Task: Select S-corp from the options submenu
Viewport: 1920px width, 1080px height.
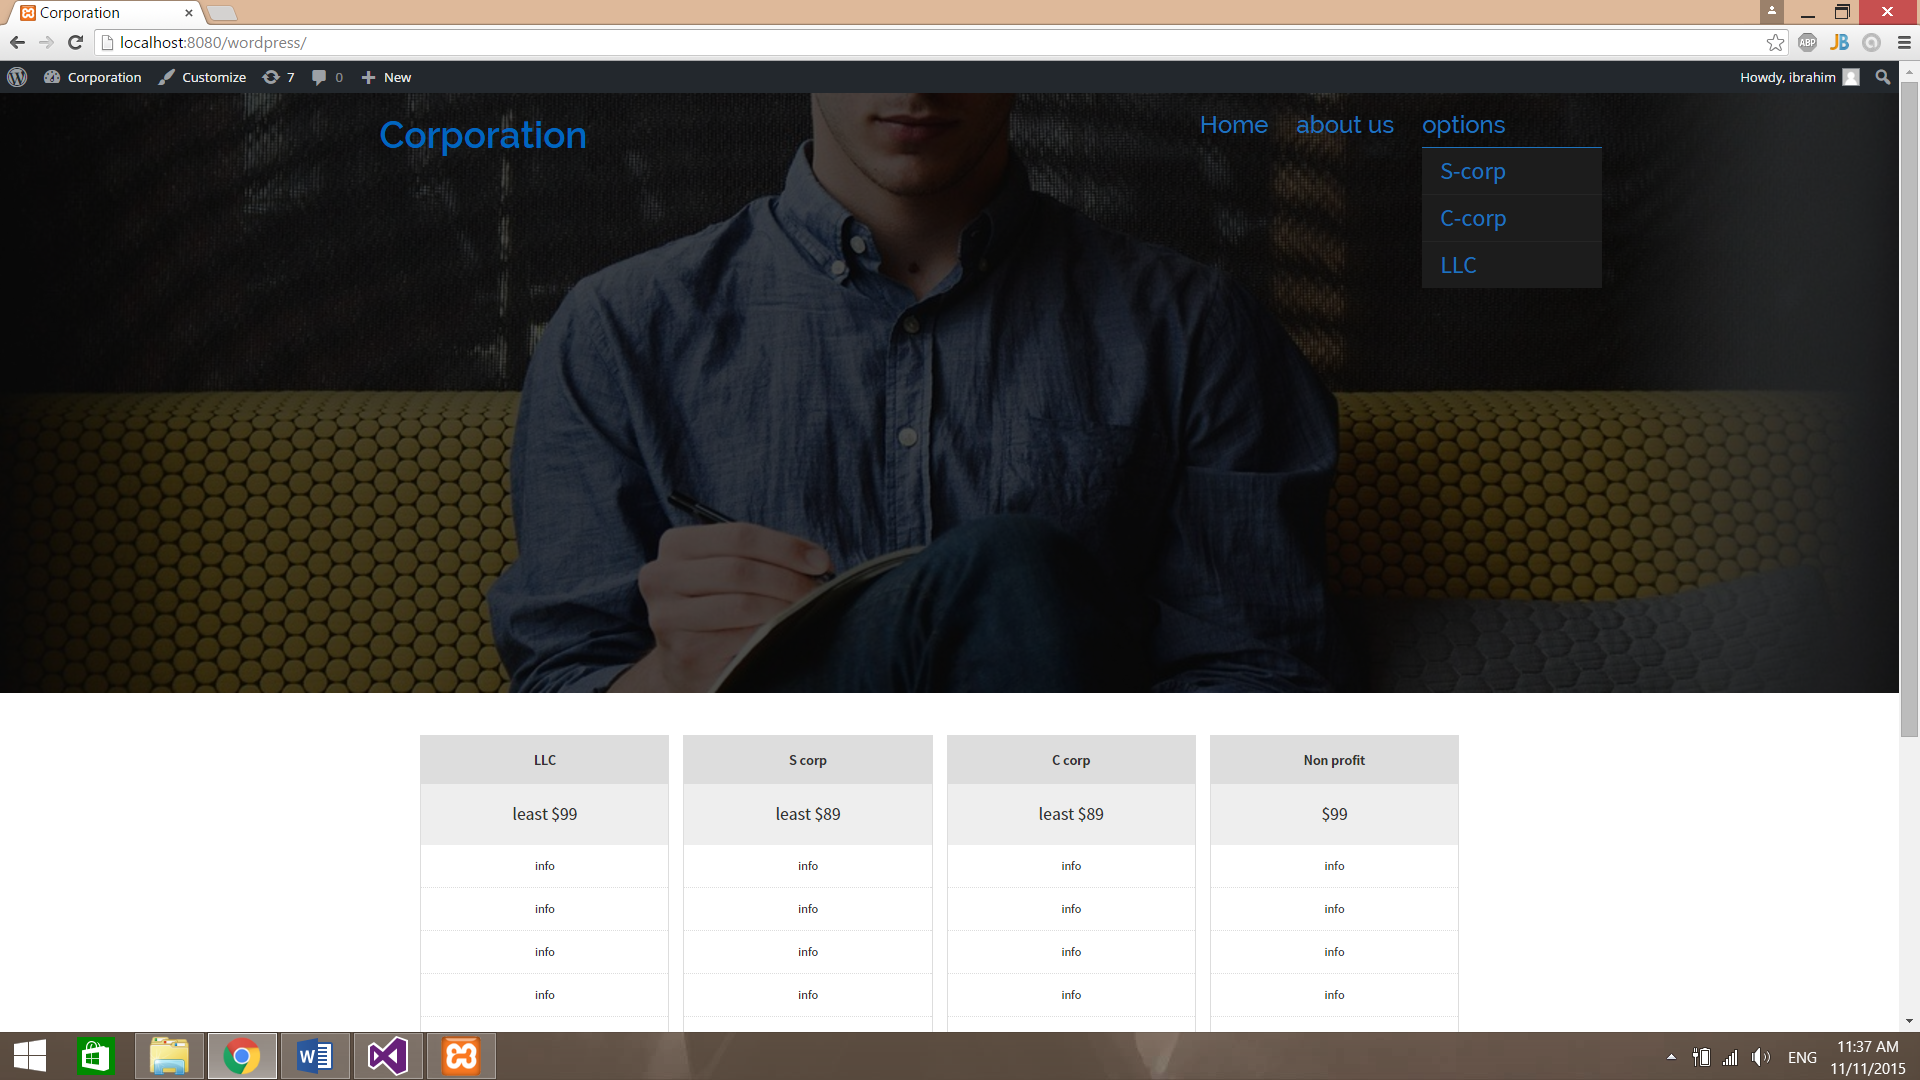Action: 1472,171
